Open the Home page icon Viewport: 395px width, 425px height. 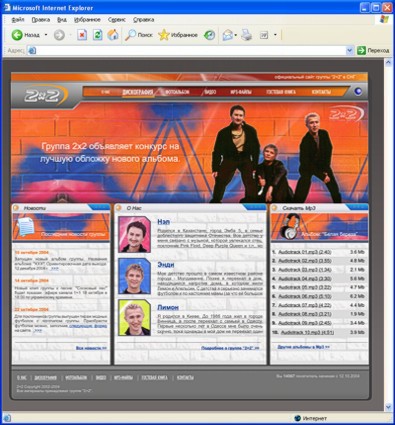(x=113, y=35)
